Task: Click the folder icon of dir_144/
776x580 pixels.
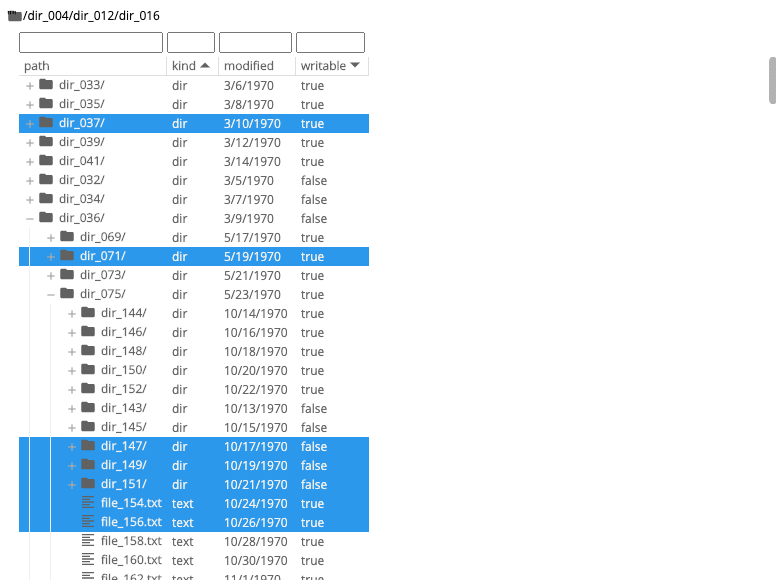Action: [88, 312]
